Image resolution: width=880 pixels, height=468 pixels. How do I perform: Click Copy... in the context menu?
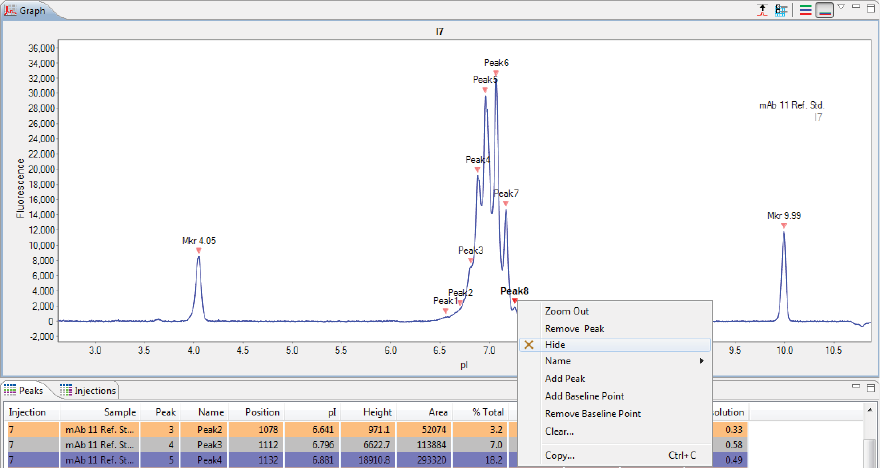(559, 455)
